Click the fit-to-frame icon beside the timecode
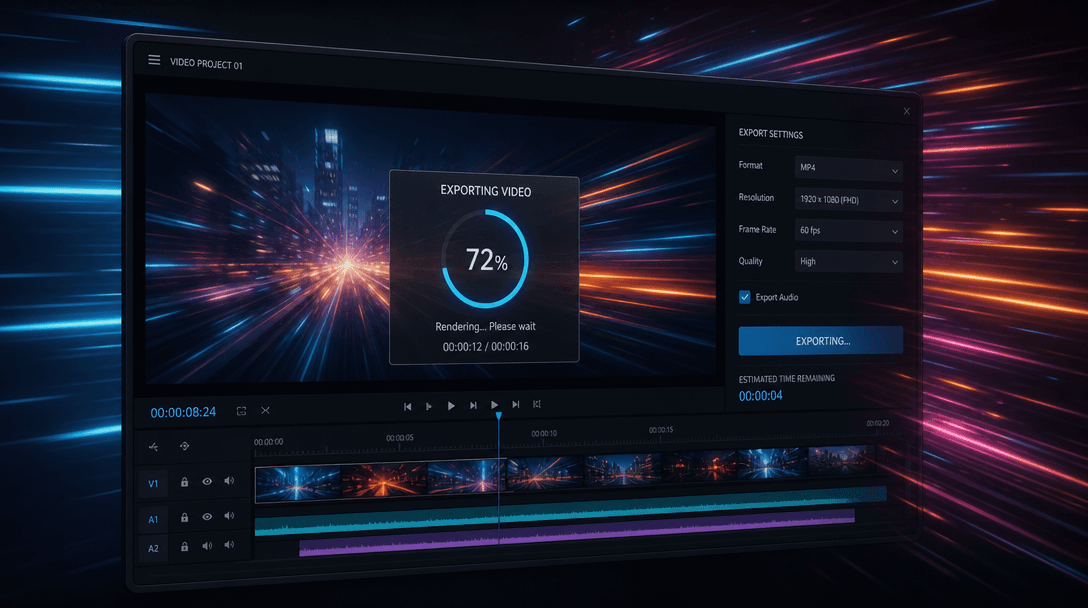 click(241, 411)
